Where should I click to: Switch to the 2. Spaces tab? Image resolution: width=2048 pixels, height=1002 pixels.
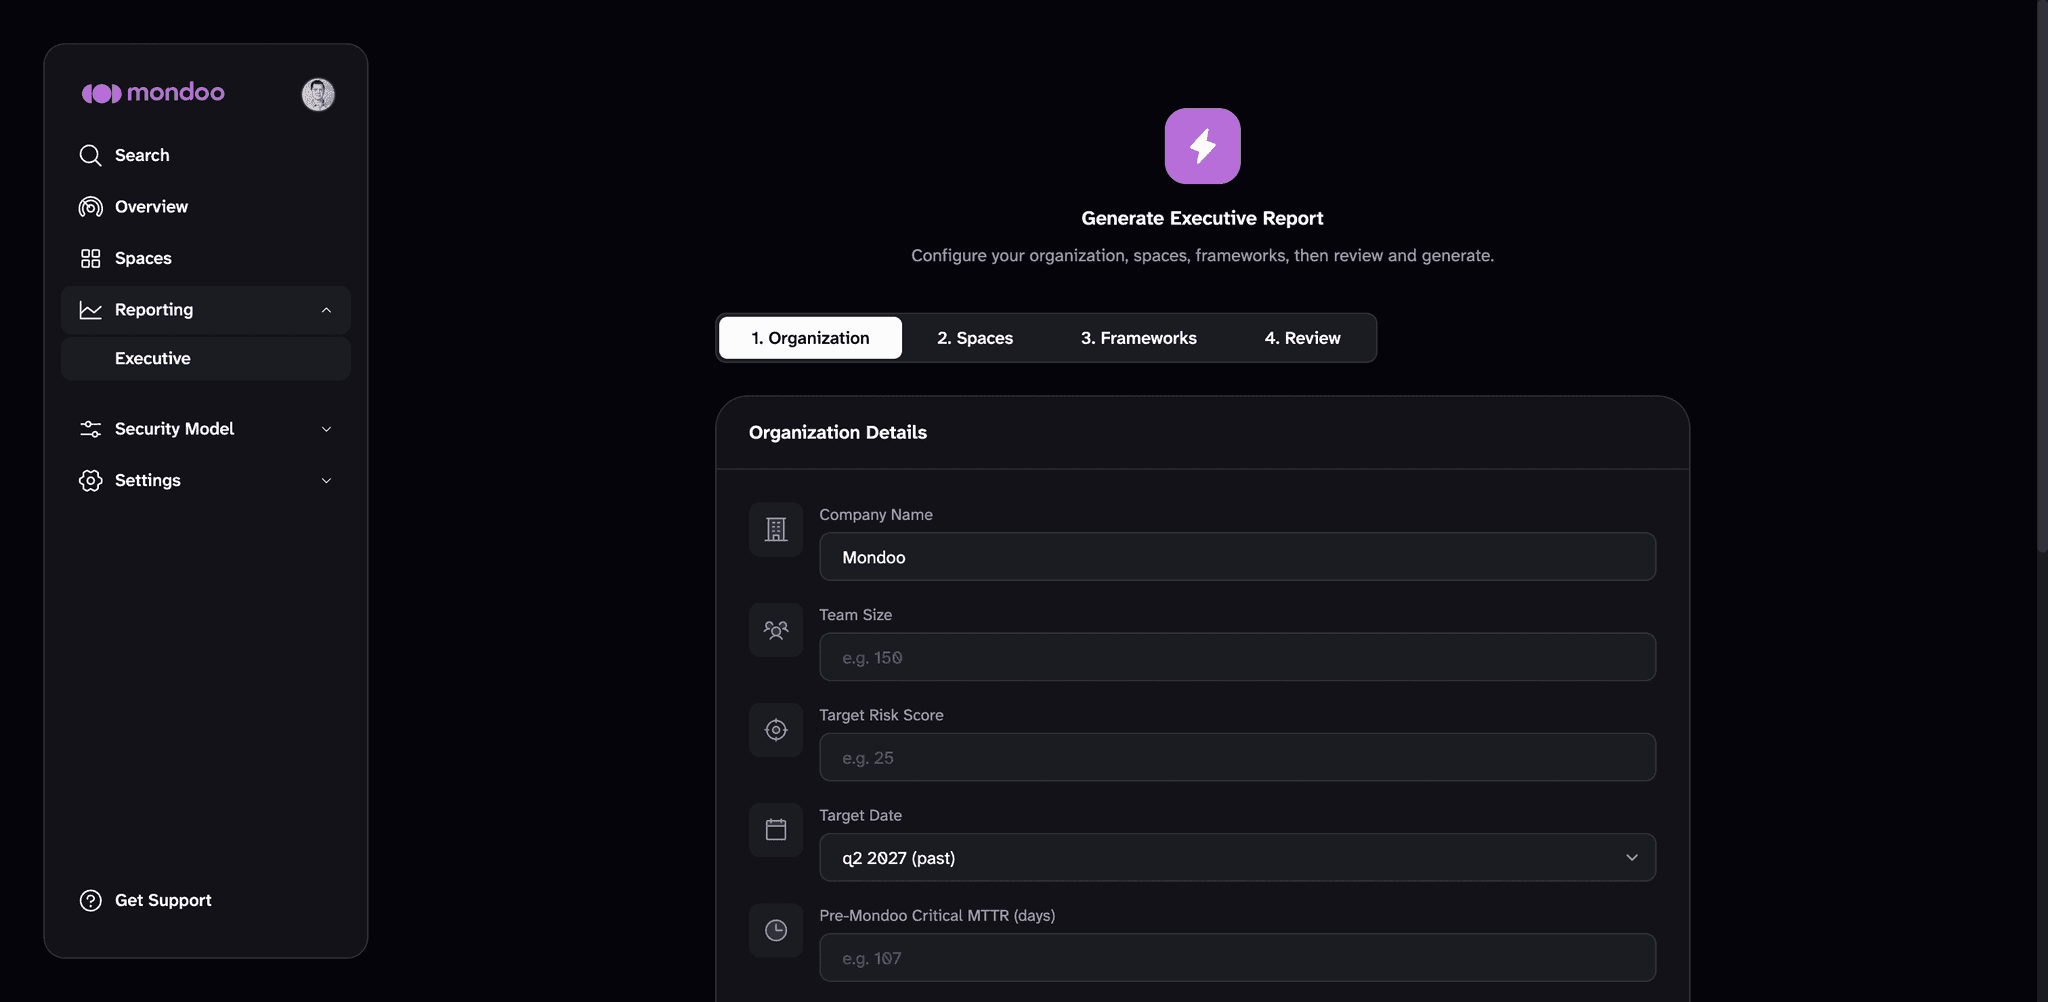tap(975, 338)
